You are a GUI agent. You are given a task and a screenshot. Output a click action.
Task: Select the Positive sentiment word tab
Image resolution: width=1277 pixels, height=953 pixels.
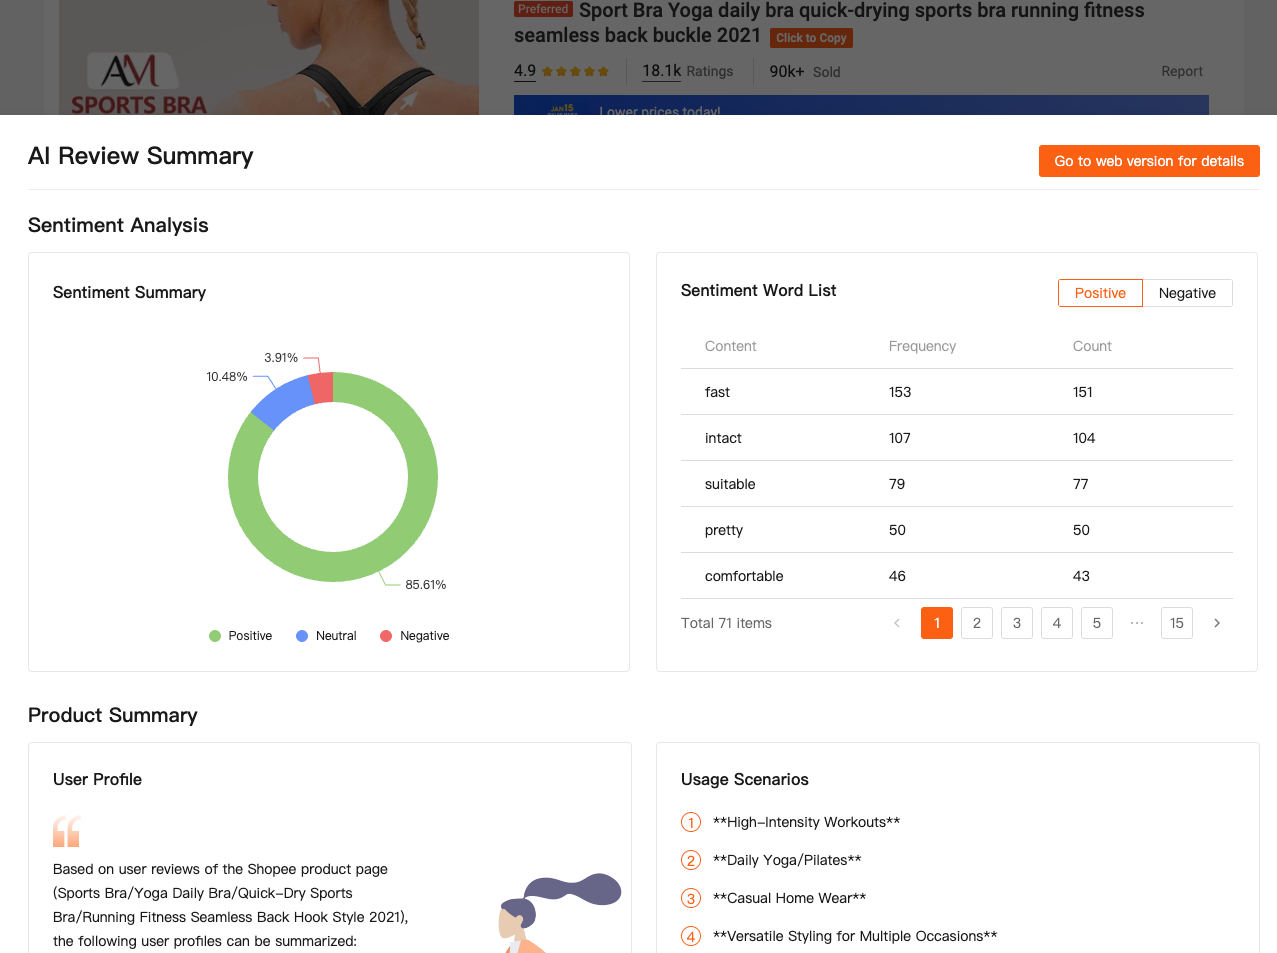point(1099,293)
